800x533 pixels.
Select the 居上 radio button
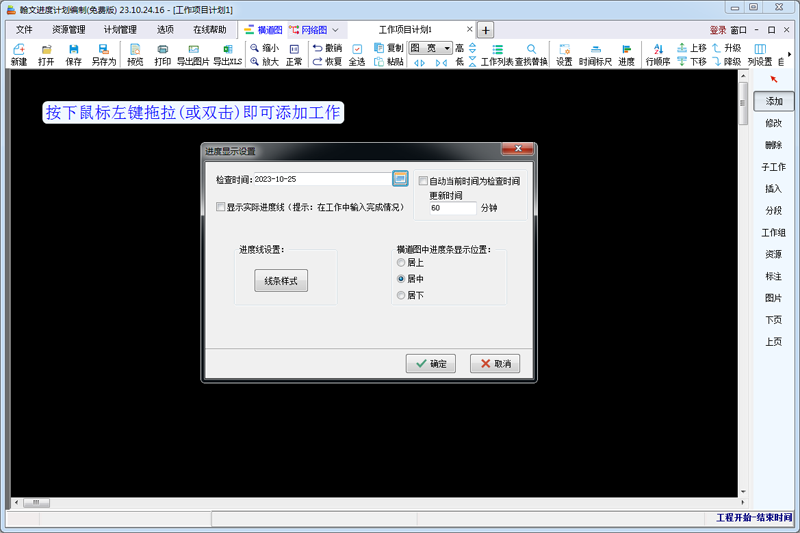point(402,262)
